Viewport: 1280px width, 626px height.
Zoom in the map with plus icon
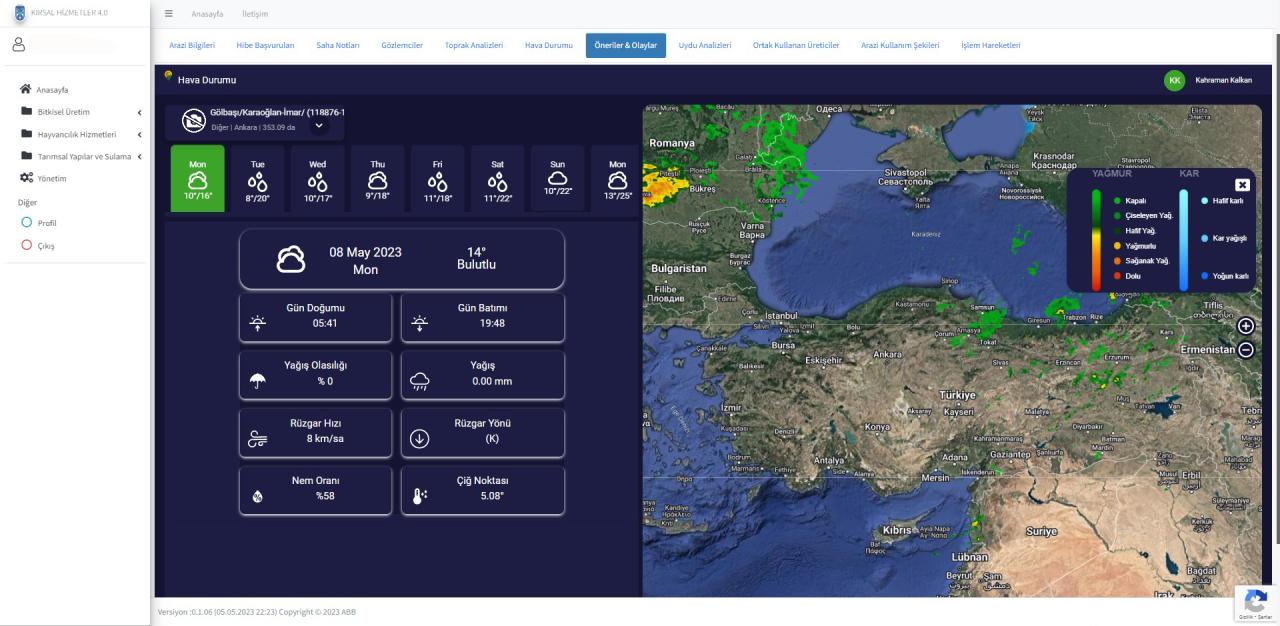1245,326
